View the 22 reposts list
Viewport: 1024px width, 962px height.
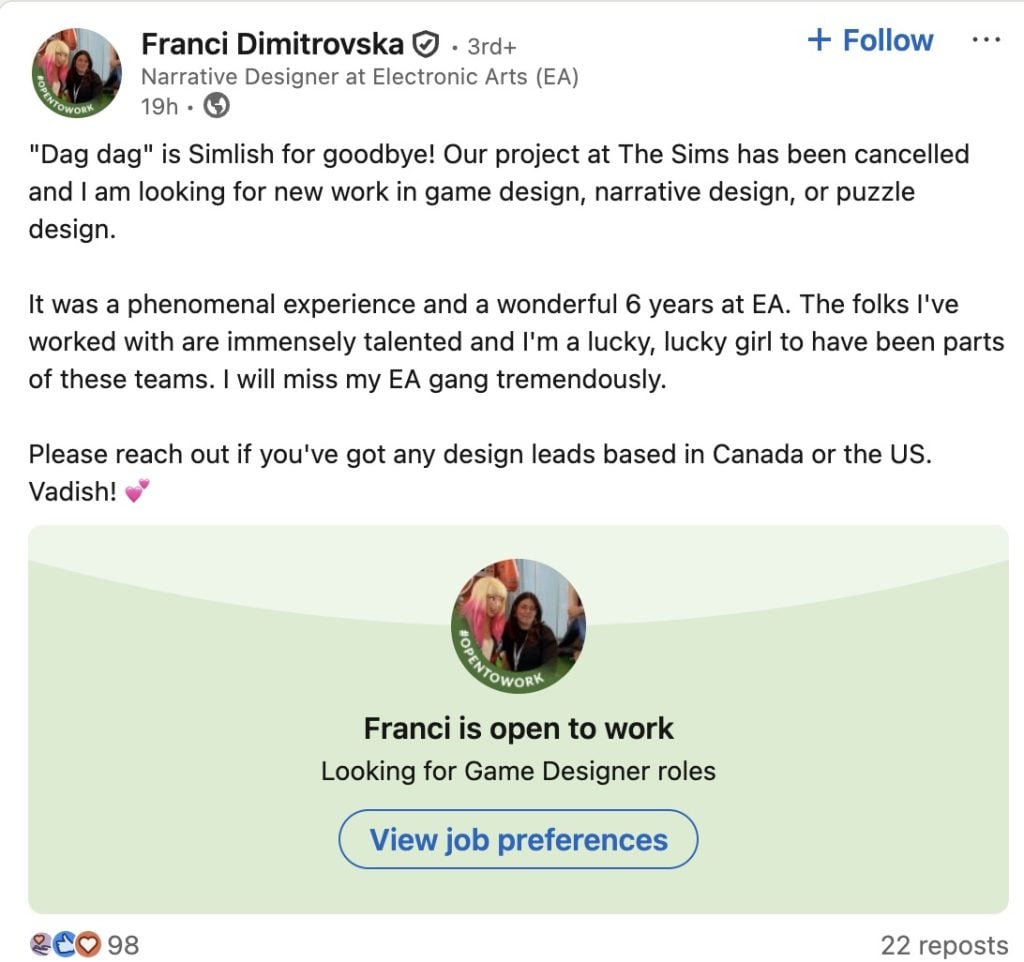pos(944,945)
